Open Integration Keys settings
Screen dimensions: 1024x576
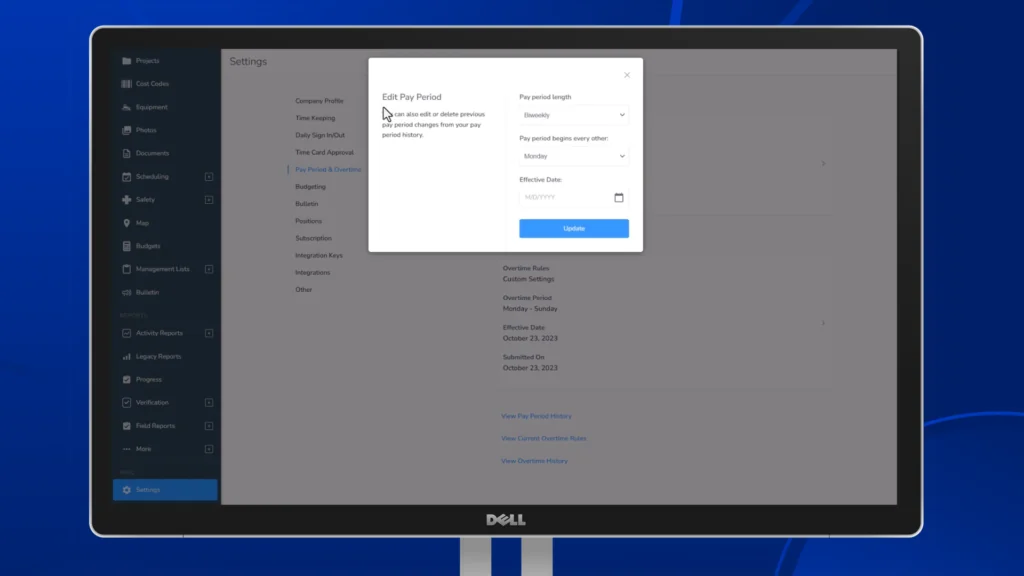pos(319,255)
